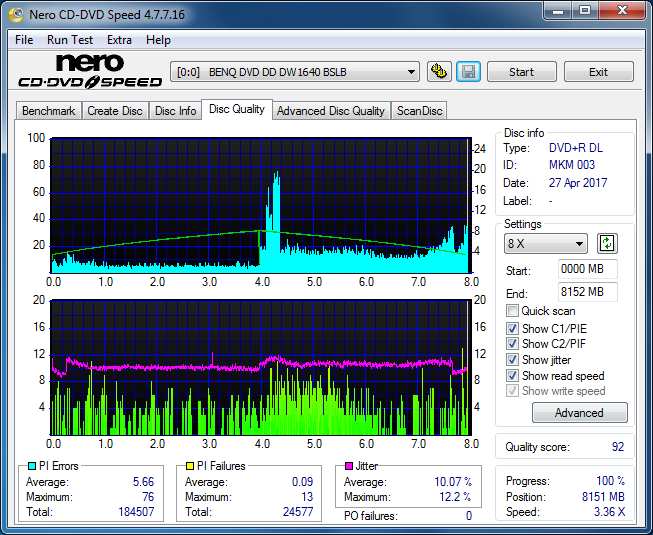Click disc type text DVD+R DL
This screenshot has height=535, width=653.
[576, 148]
